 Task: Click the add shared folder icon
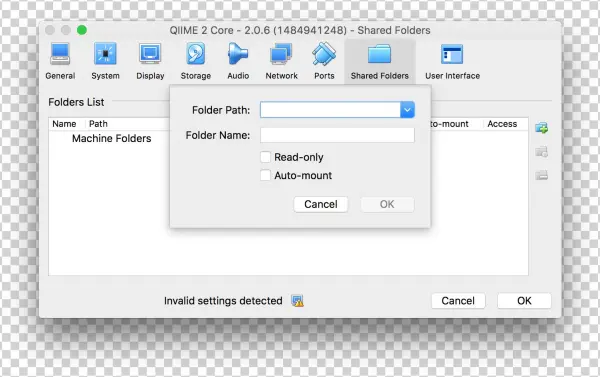pos(541,128)
